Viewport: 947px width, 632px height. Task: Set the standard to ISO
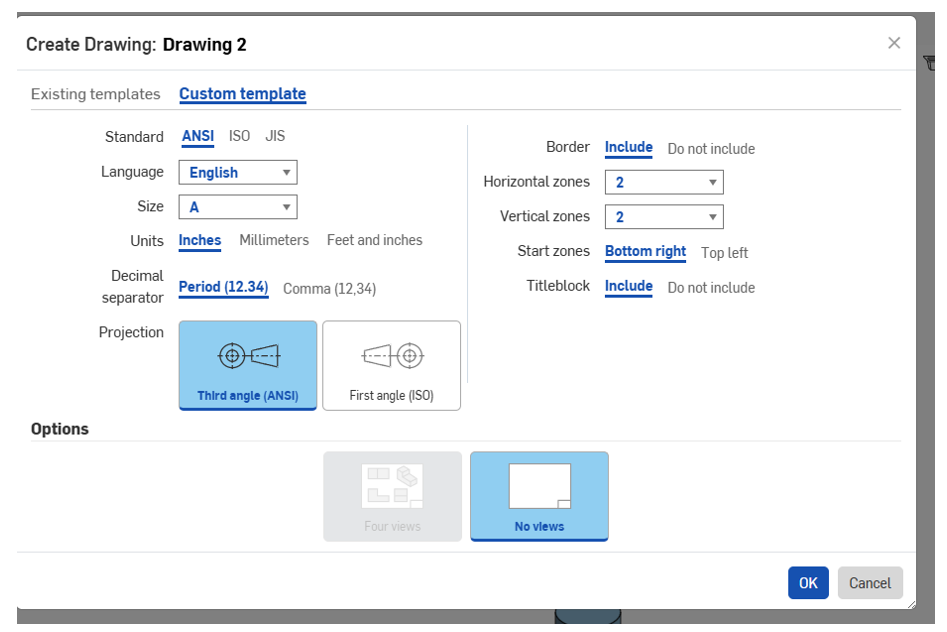[240, 136]
